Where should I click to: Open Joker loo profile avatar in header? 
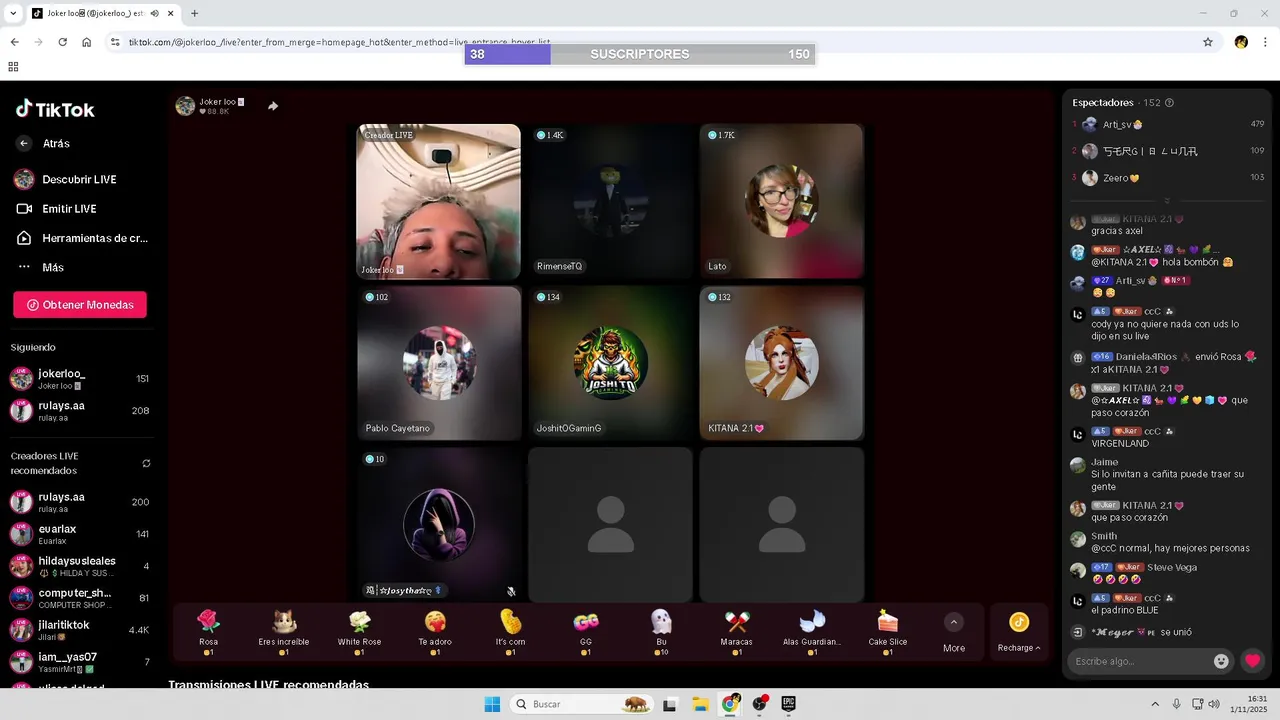coord(185,106)
